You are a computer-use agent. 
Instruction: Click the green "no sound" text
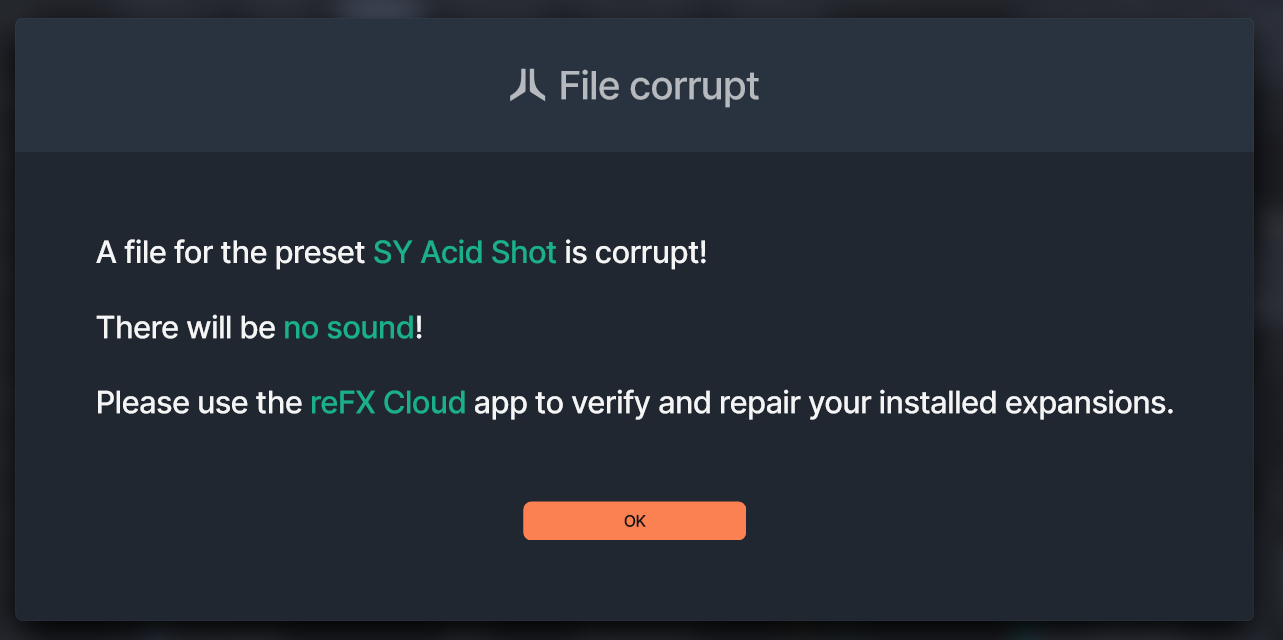click(348, 327)
